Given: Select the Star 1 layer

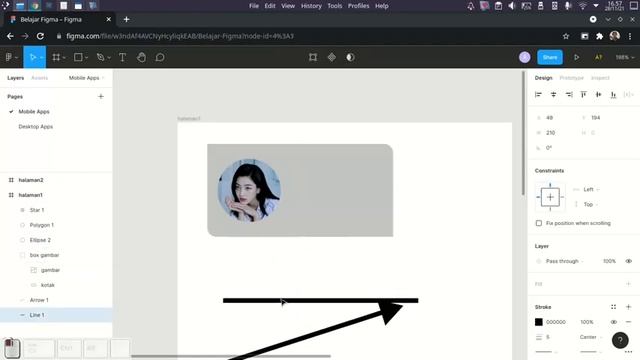Looking at the screenshot, I should pyautogui.click(x=37, y=210).
